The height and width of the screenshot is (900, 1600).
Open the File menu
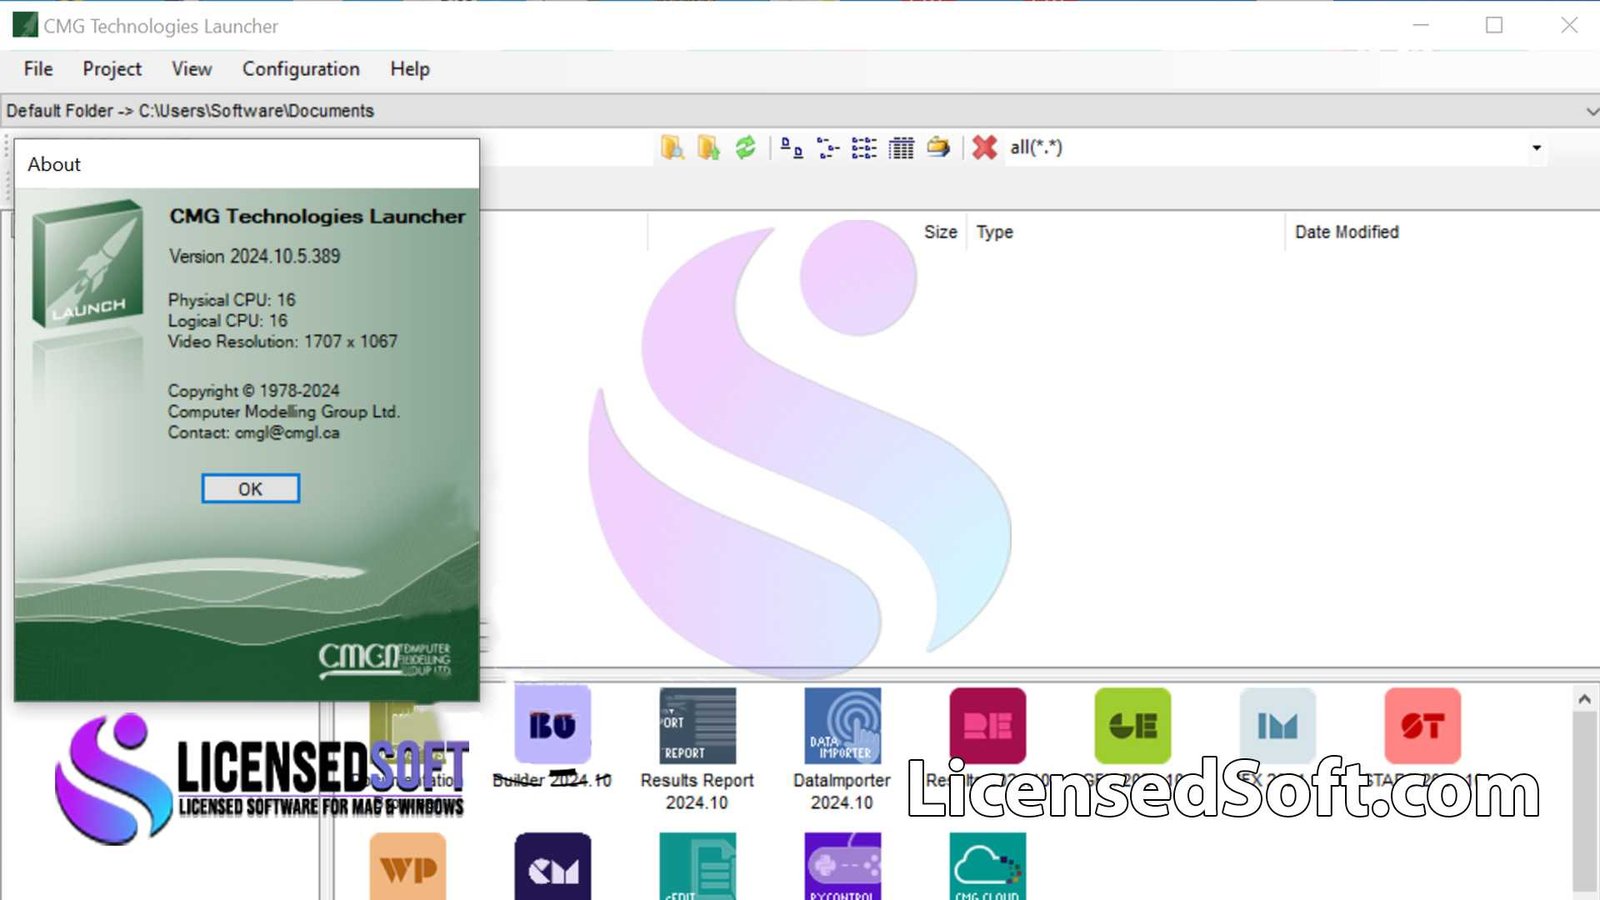click(38, 69)
